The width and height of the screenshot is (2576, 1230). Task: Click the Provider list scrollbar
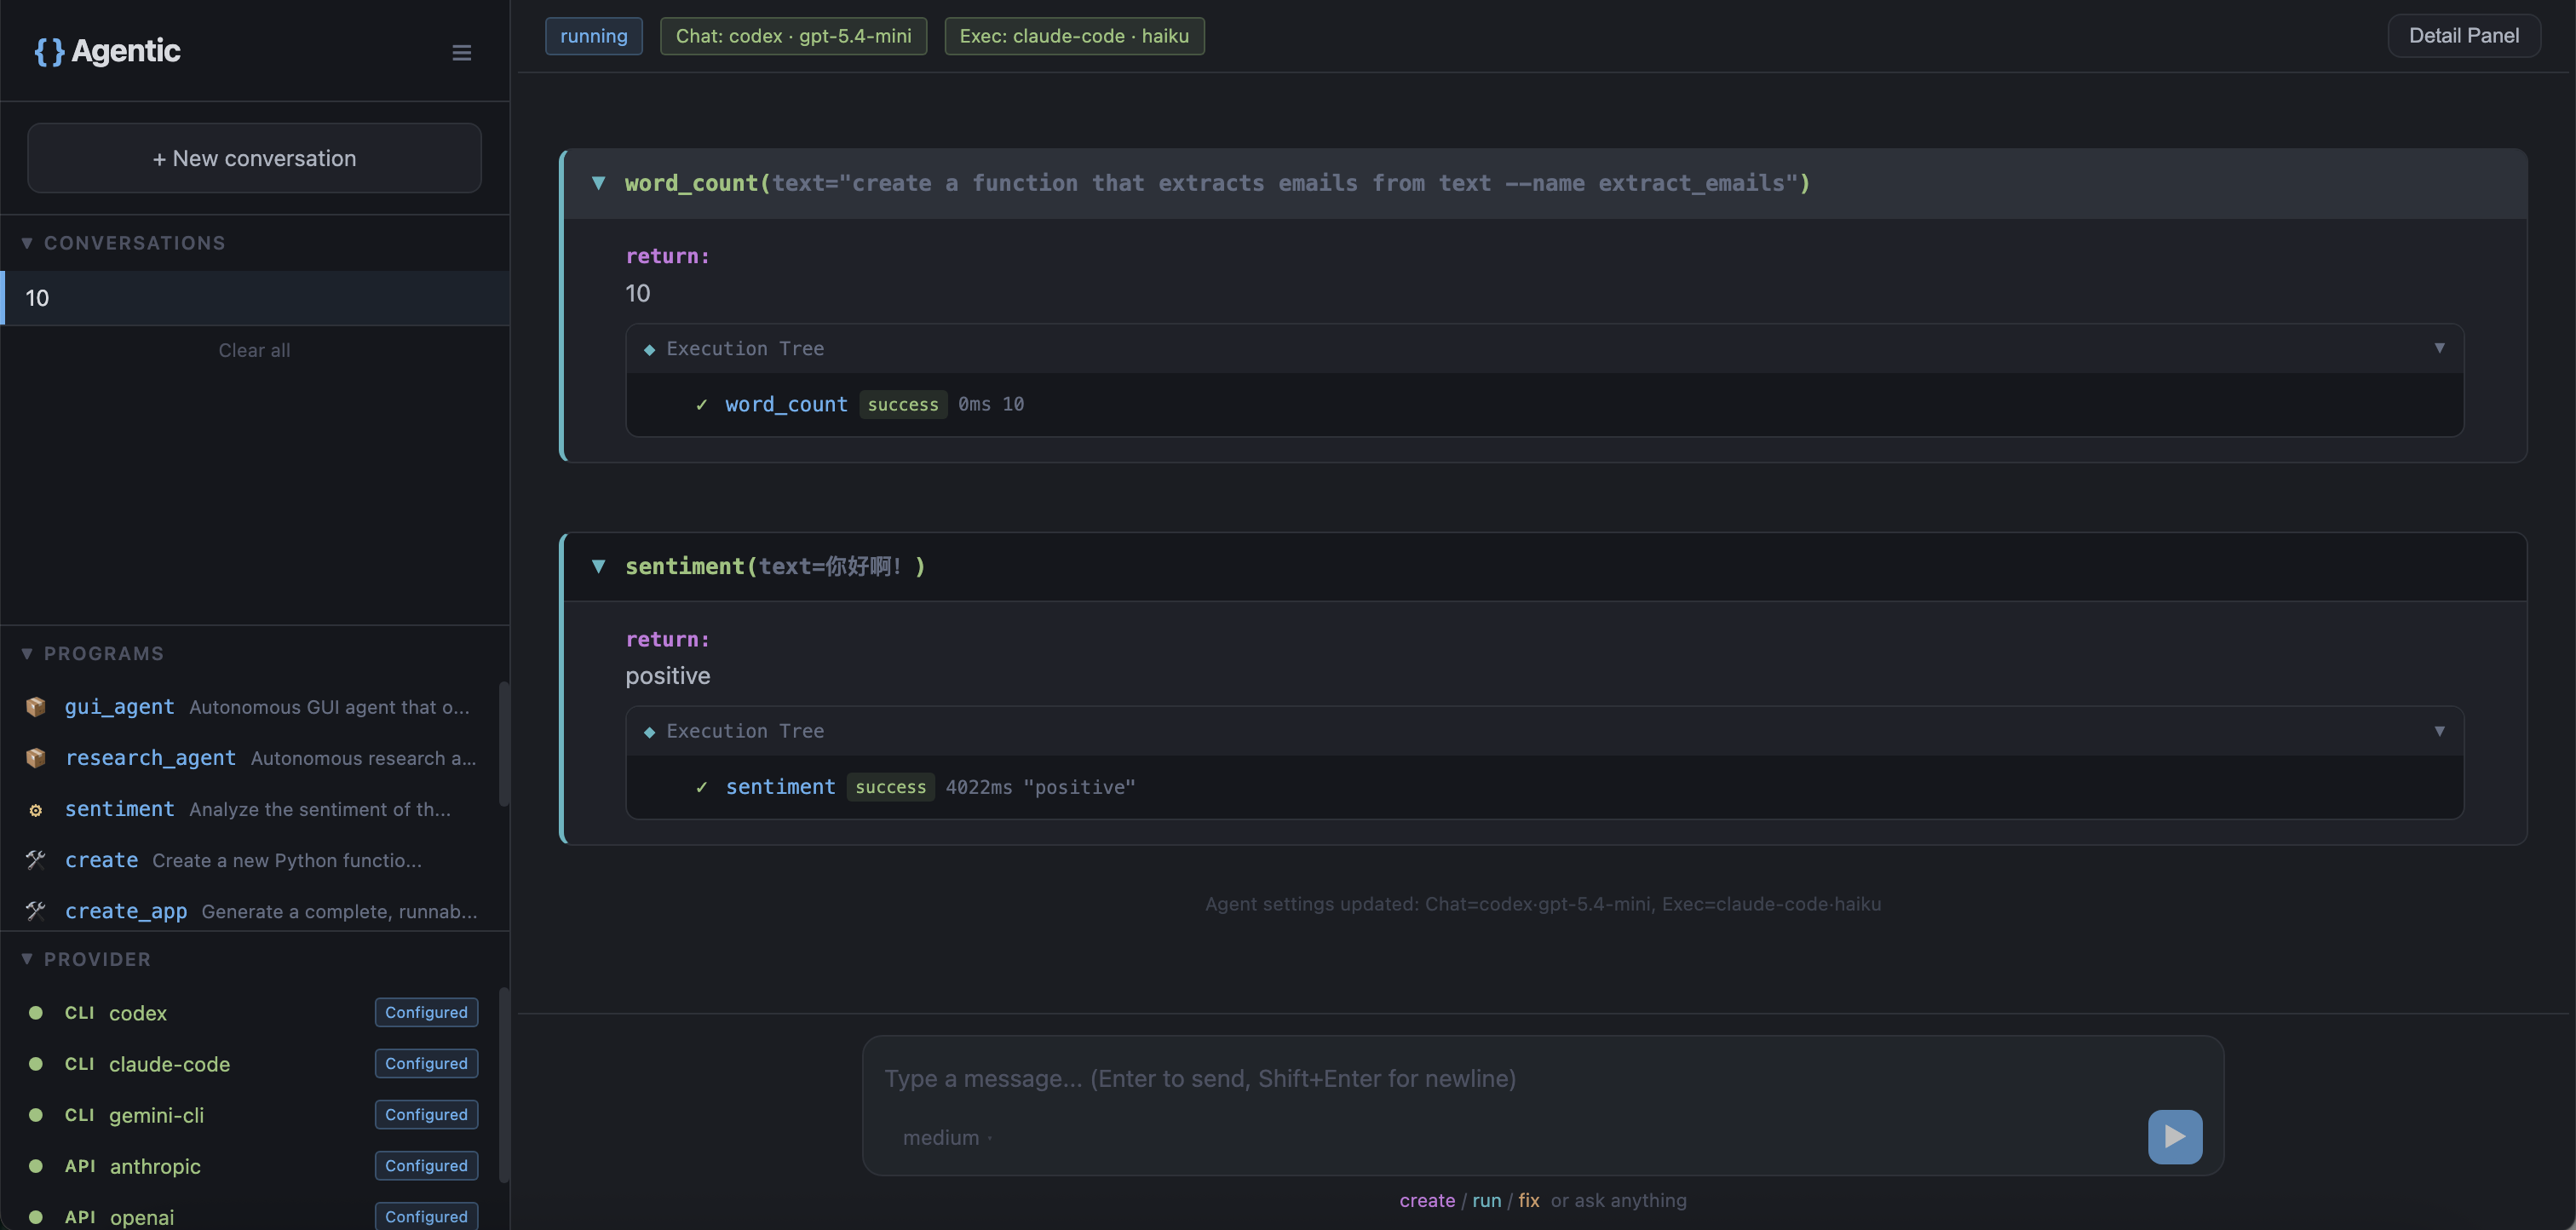tap(504, 1085)
